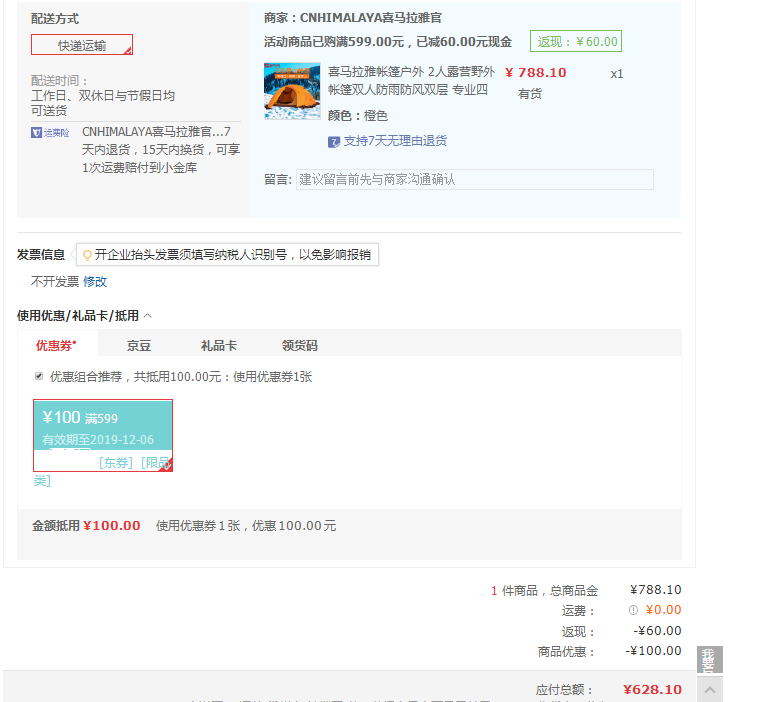Click the 颜色:橙色 attribute text
Viewport: 774px width, 702px height.
[x=358, y=116]
